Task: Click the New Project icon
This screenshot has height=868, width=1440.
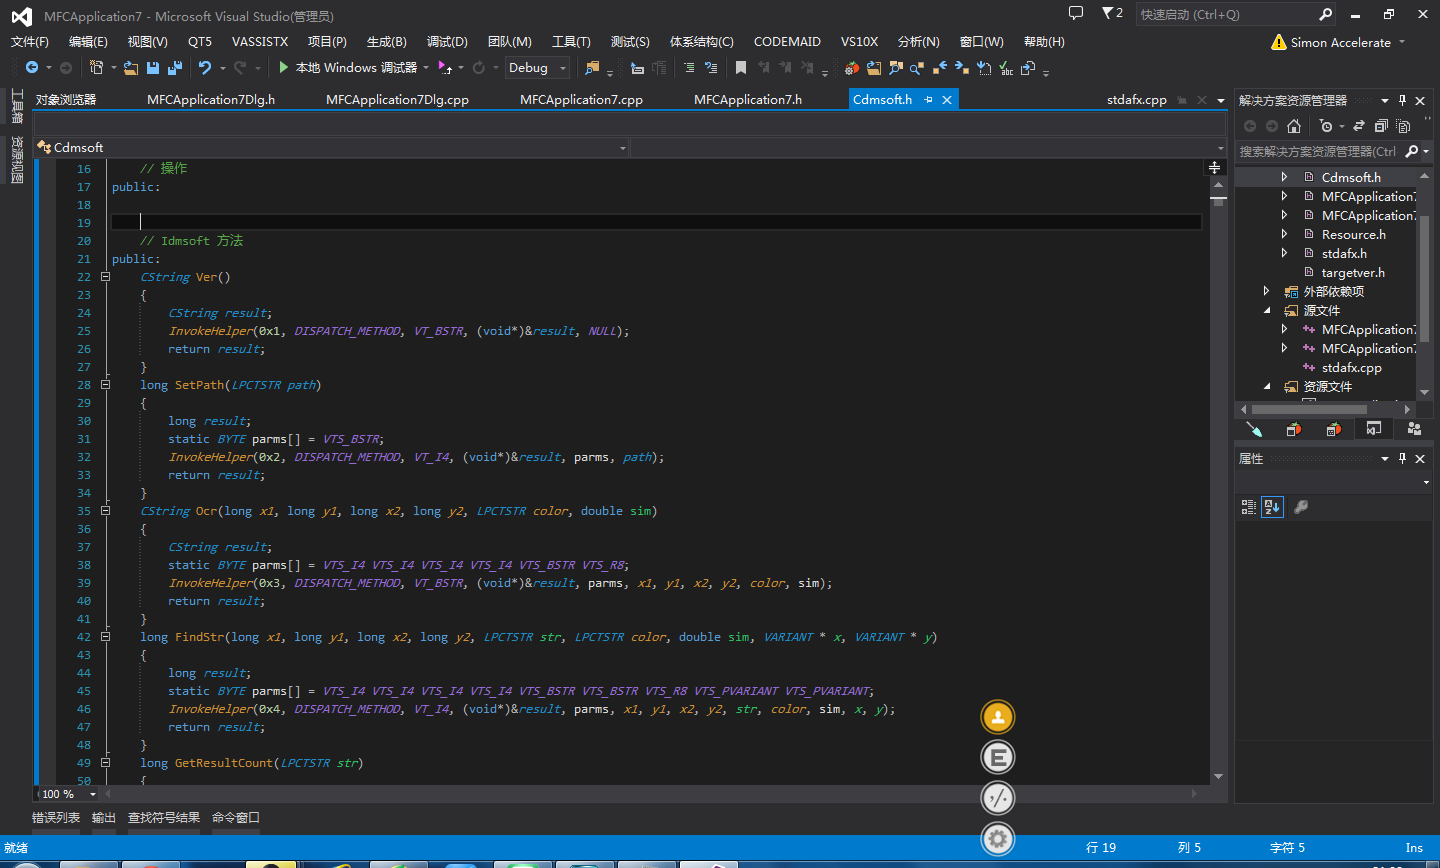Action: (x=96, y=68)
